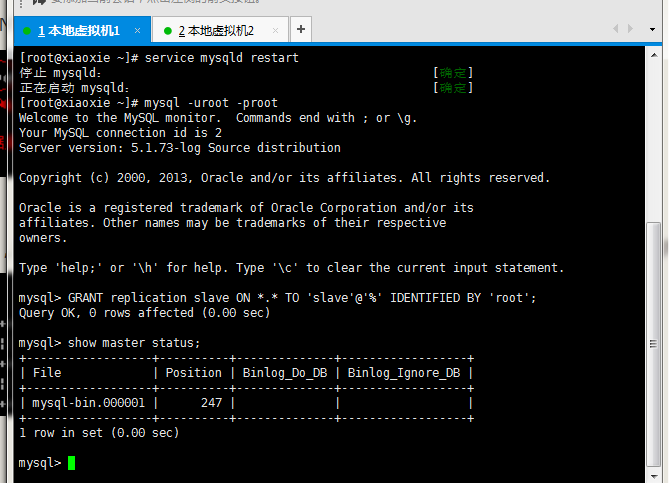Click the scrollbar up arrow
The image size is (669, 483).
654,55
